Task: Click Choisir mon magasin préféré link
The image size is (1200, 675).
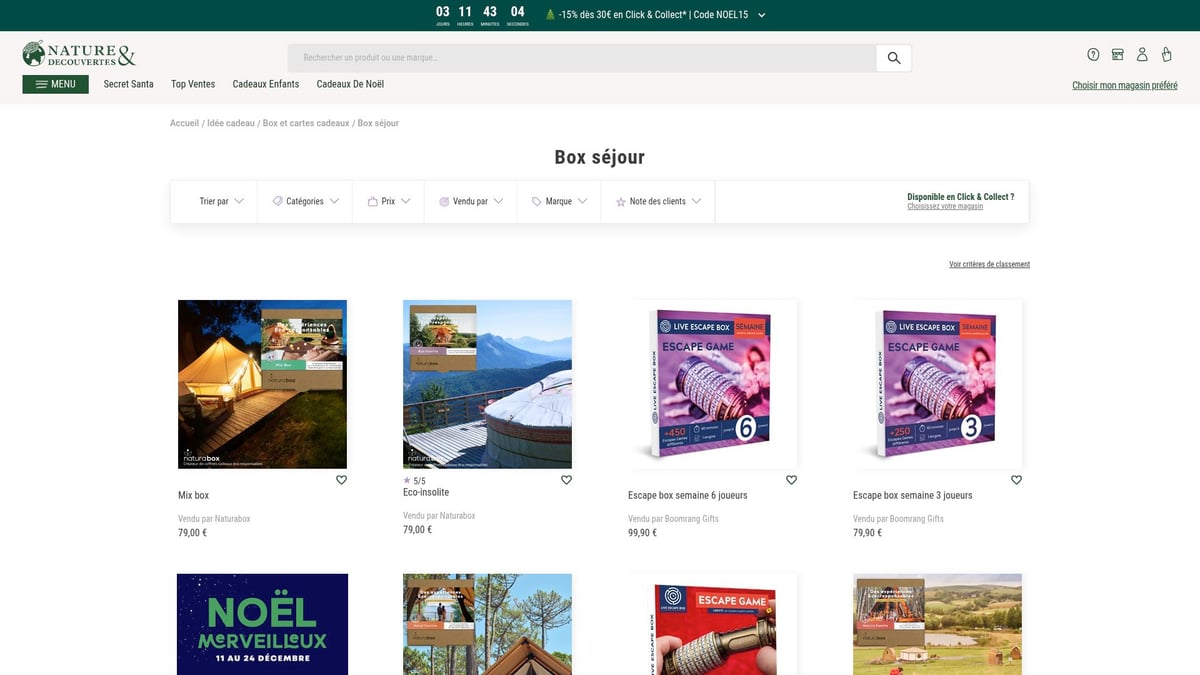Action: click(1124, 86)
